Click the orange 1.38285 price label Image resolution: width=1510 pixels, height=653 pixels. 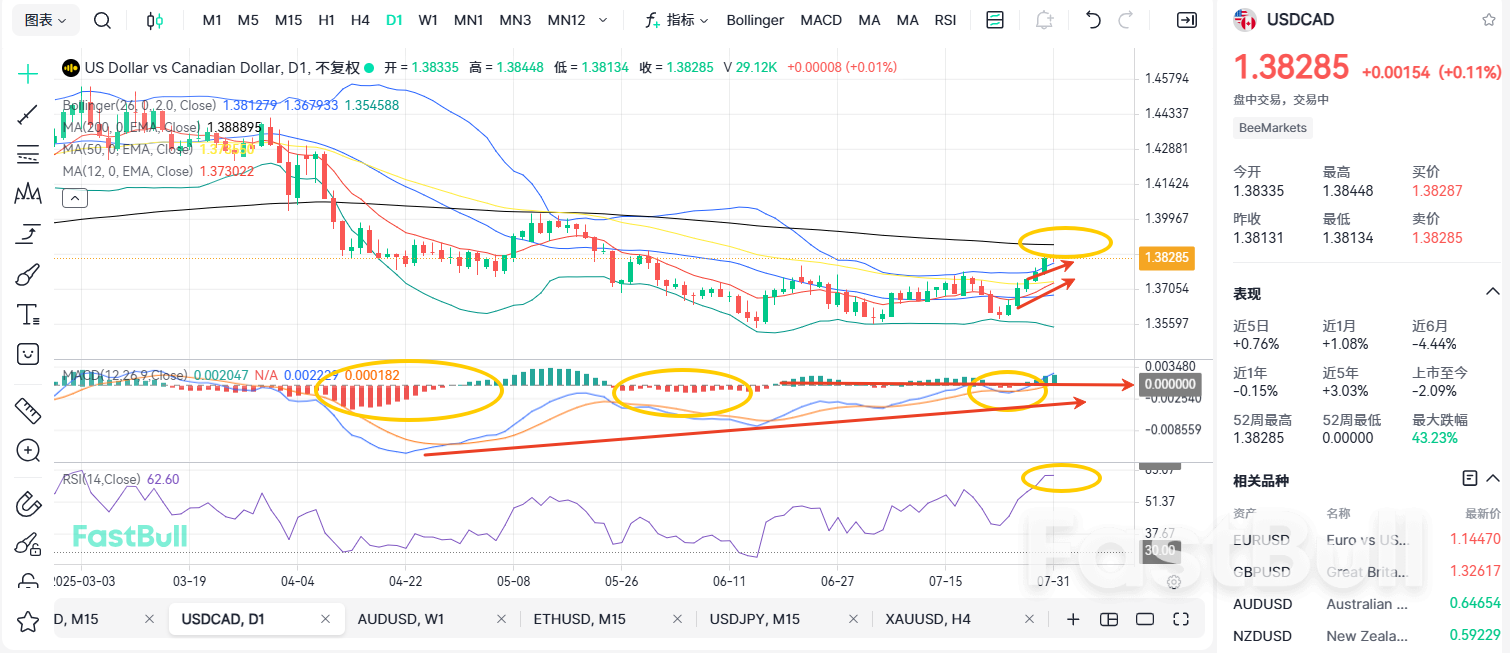[1166, 257]
